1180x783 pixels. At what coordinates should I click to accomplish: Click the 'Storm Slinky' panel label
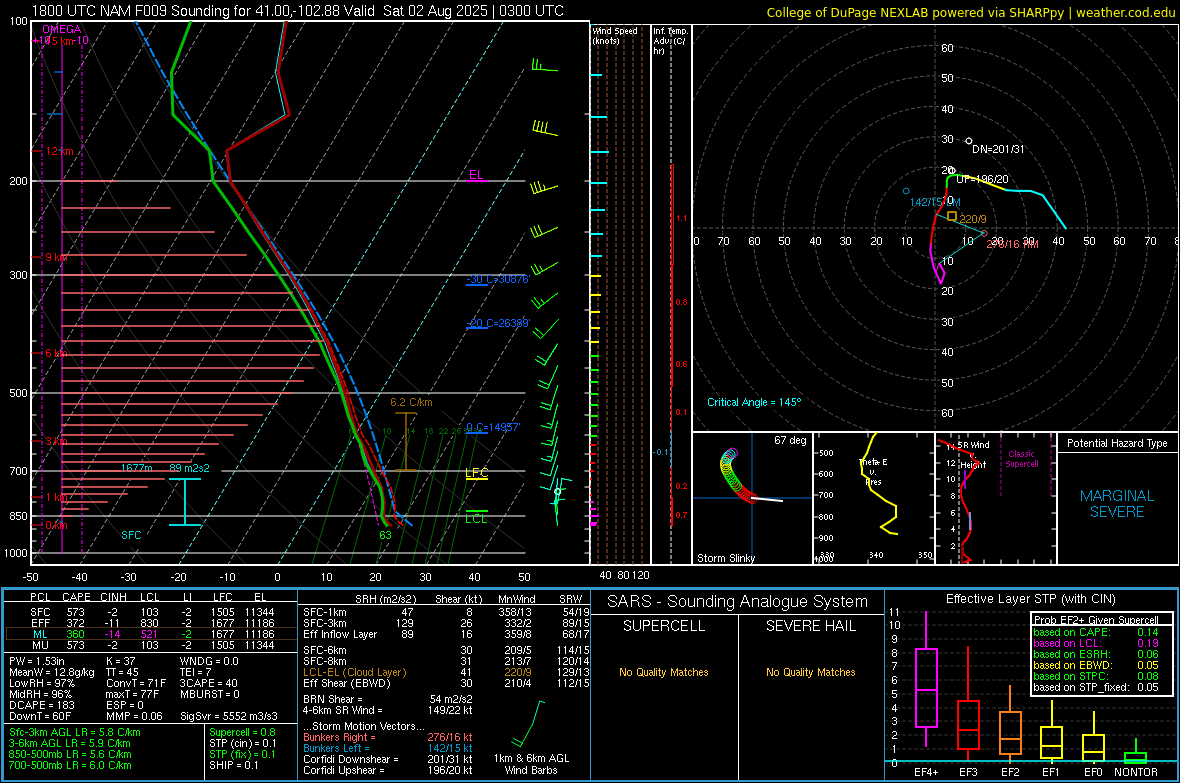(x=725, y=558)
